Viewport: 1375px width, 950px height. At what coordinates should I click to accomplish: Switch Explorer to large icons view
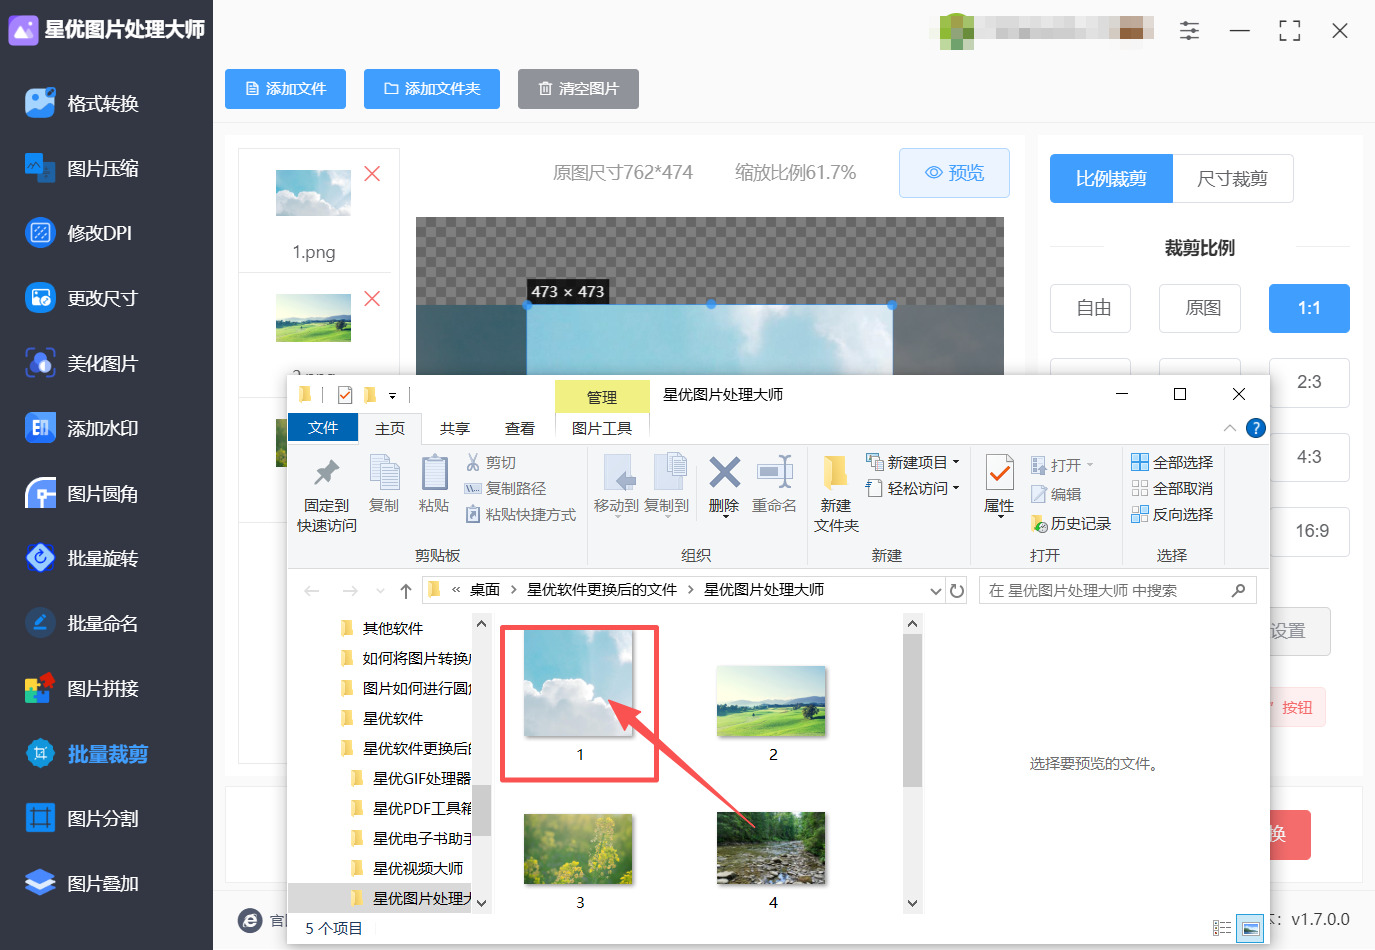click(1250, 929)
